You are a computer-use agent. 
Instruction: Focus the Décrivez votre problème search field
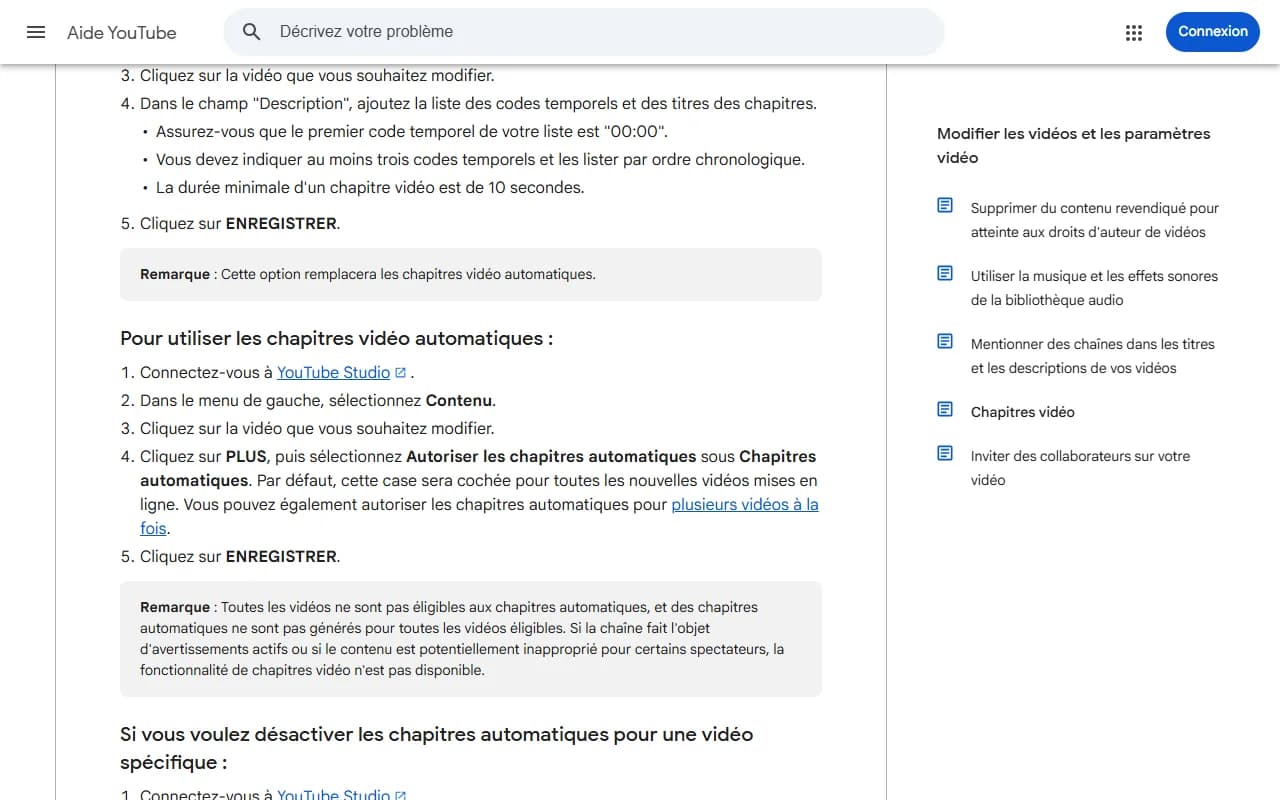pos(584,32)
